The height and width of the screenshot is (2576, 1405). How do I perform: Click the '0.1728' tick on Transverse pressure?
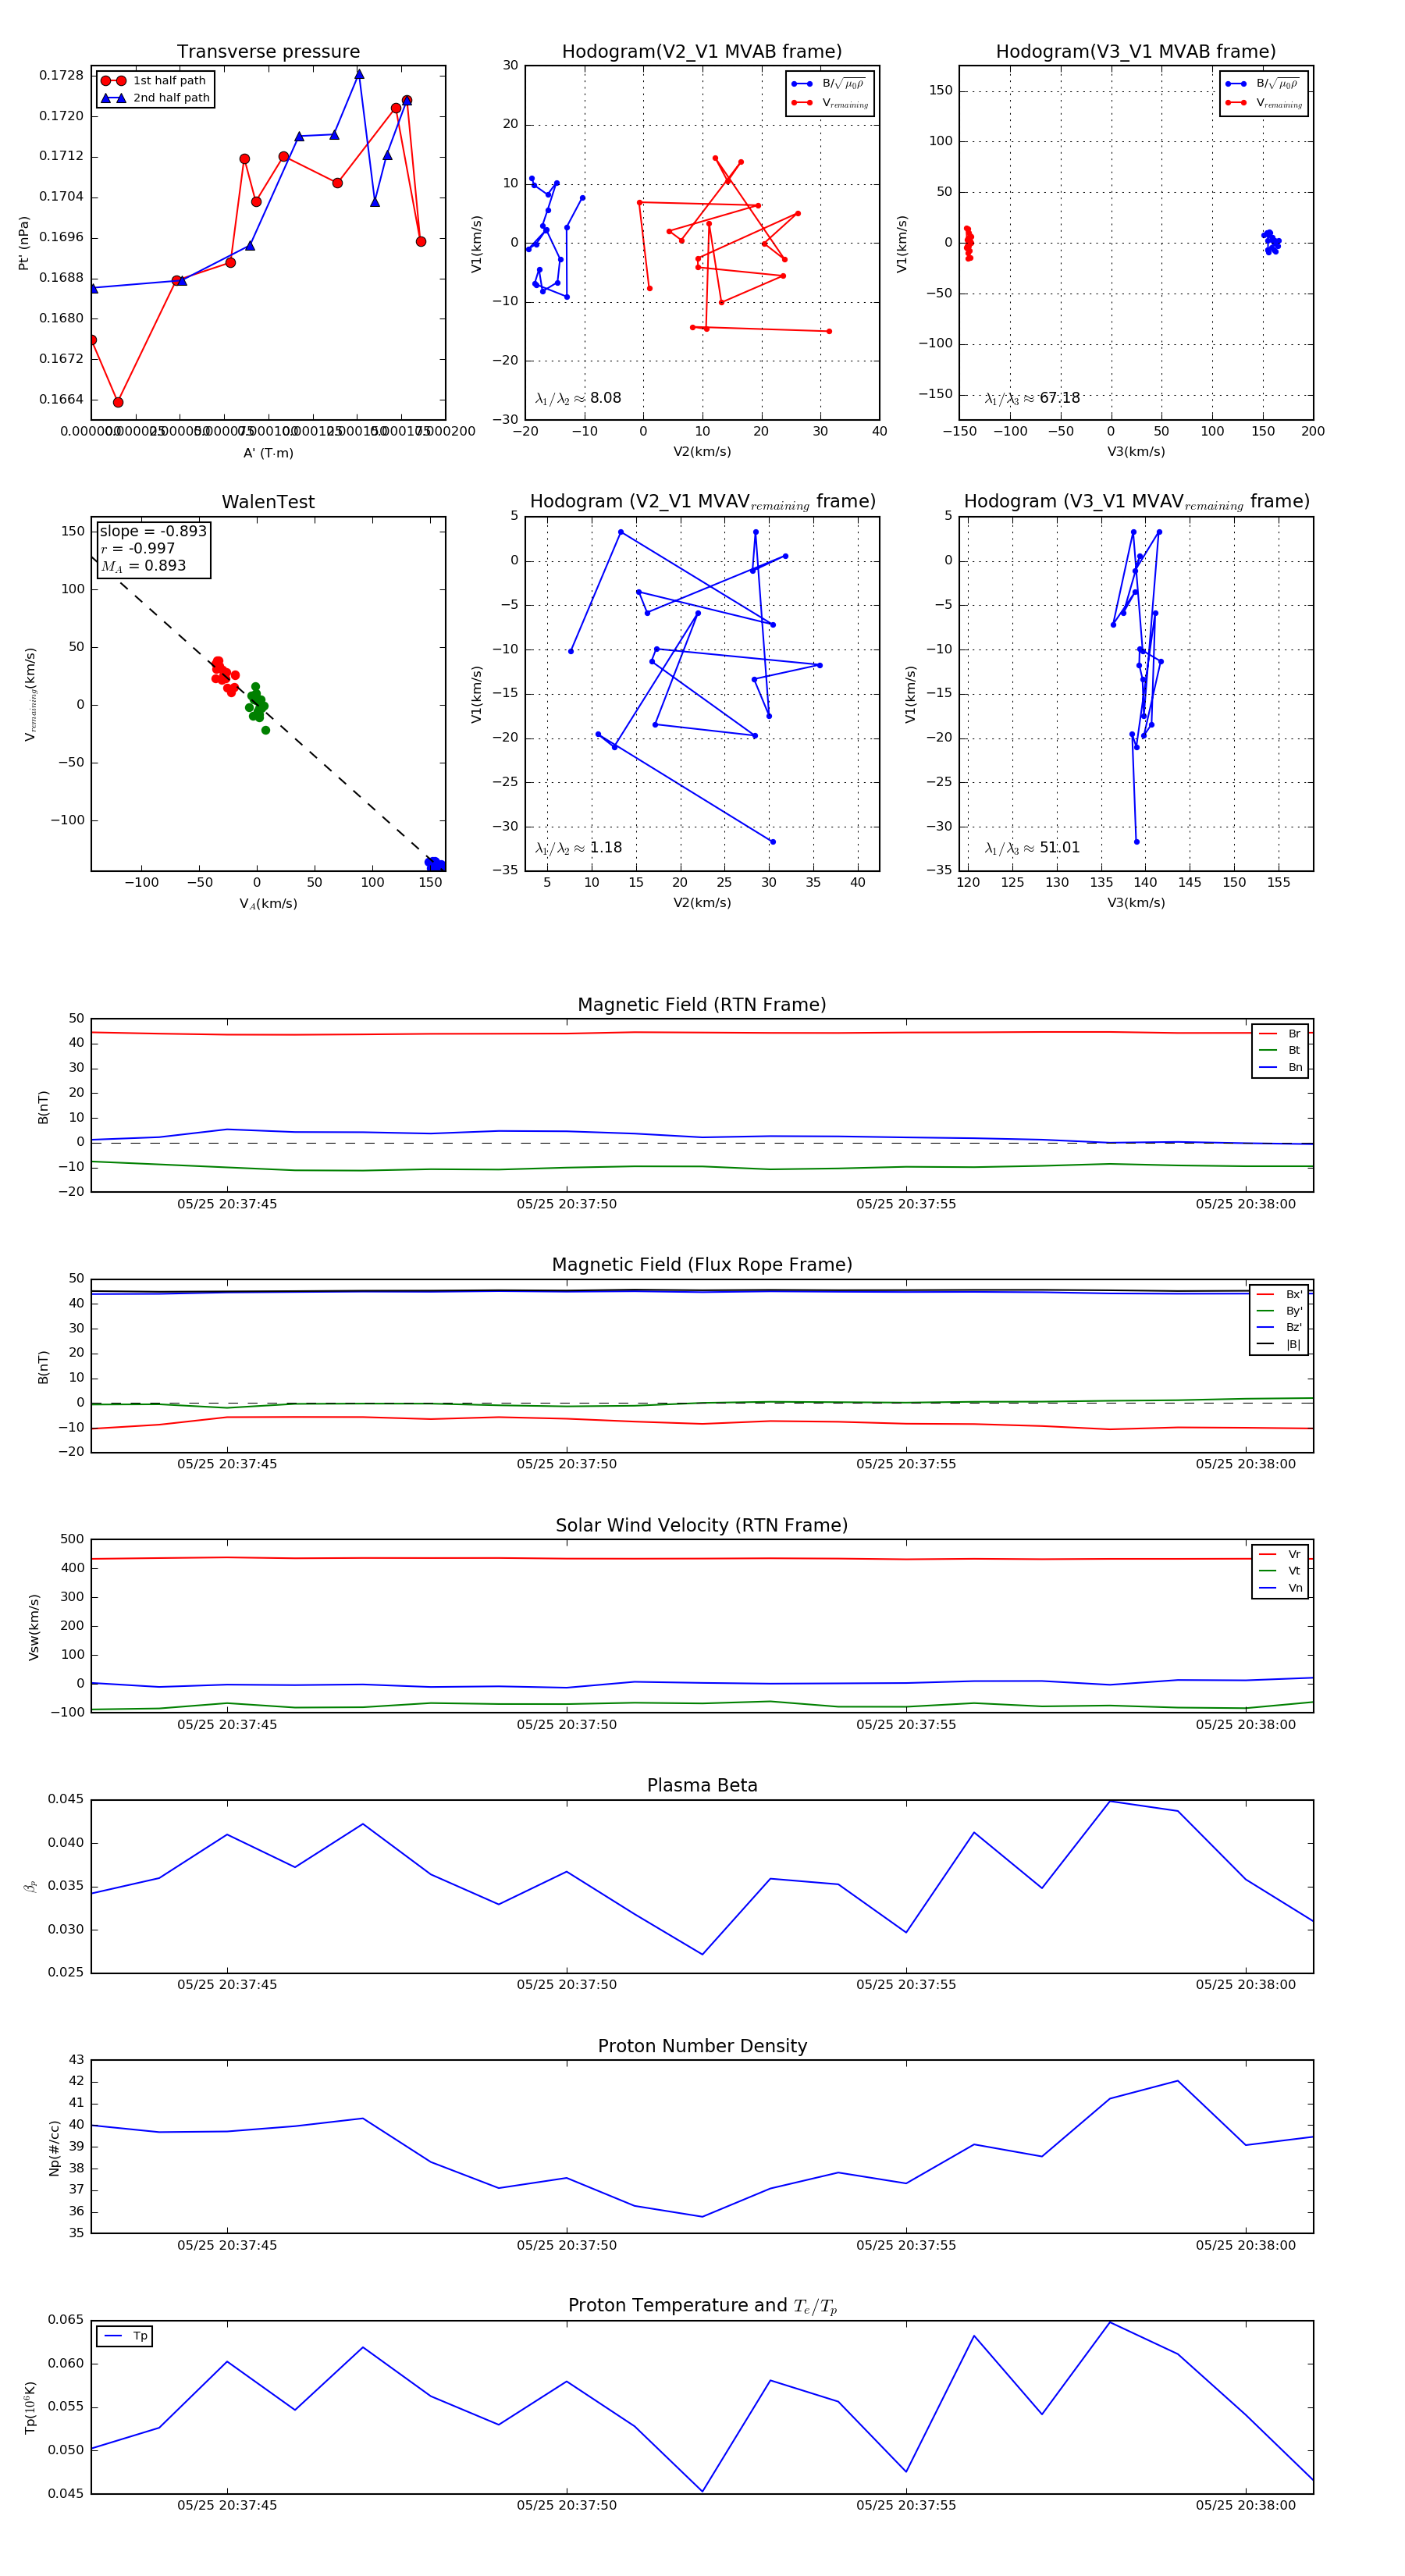click(x=61, y=76)
